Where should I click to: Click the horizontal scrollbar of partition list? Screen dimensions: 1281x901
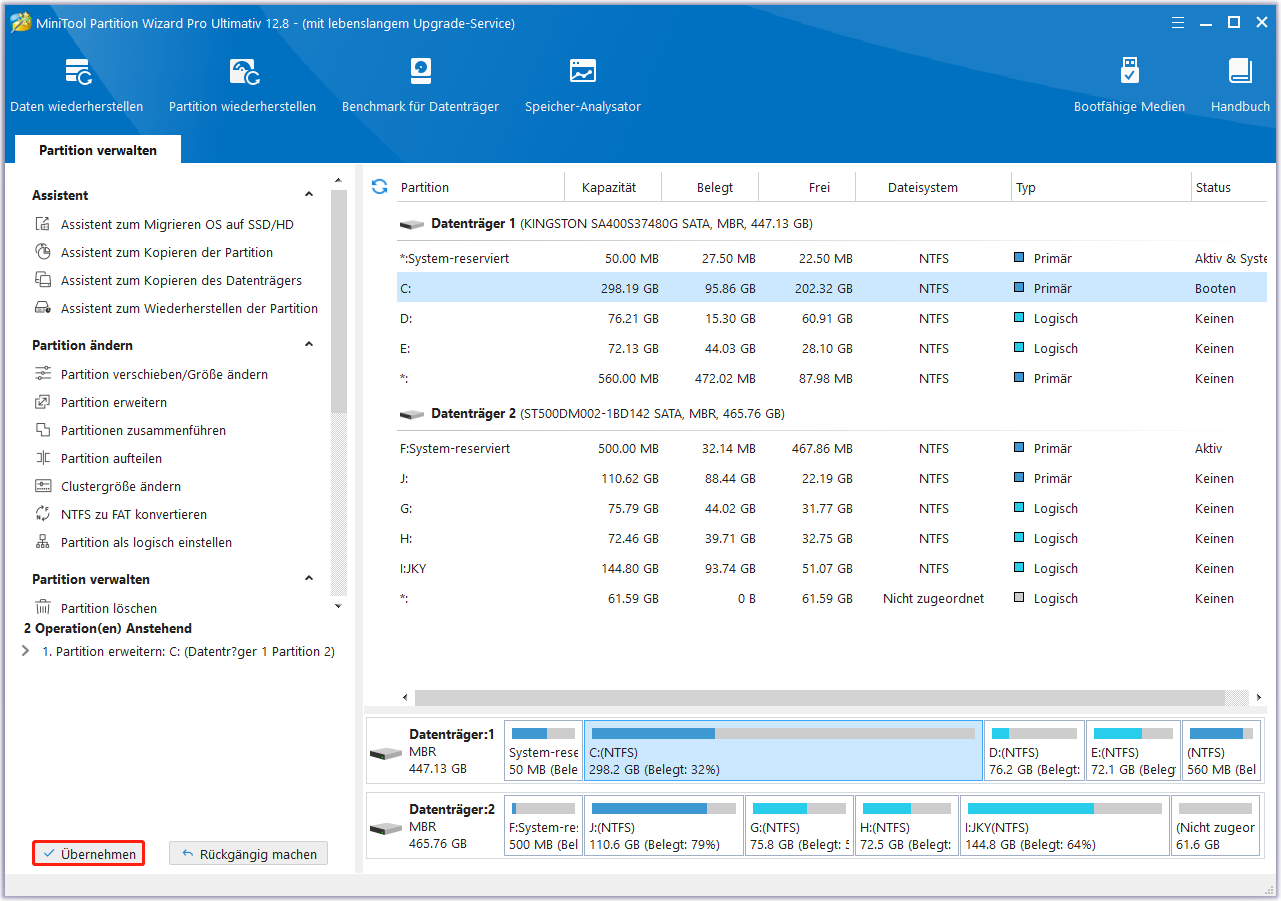click(819, 698)
